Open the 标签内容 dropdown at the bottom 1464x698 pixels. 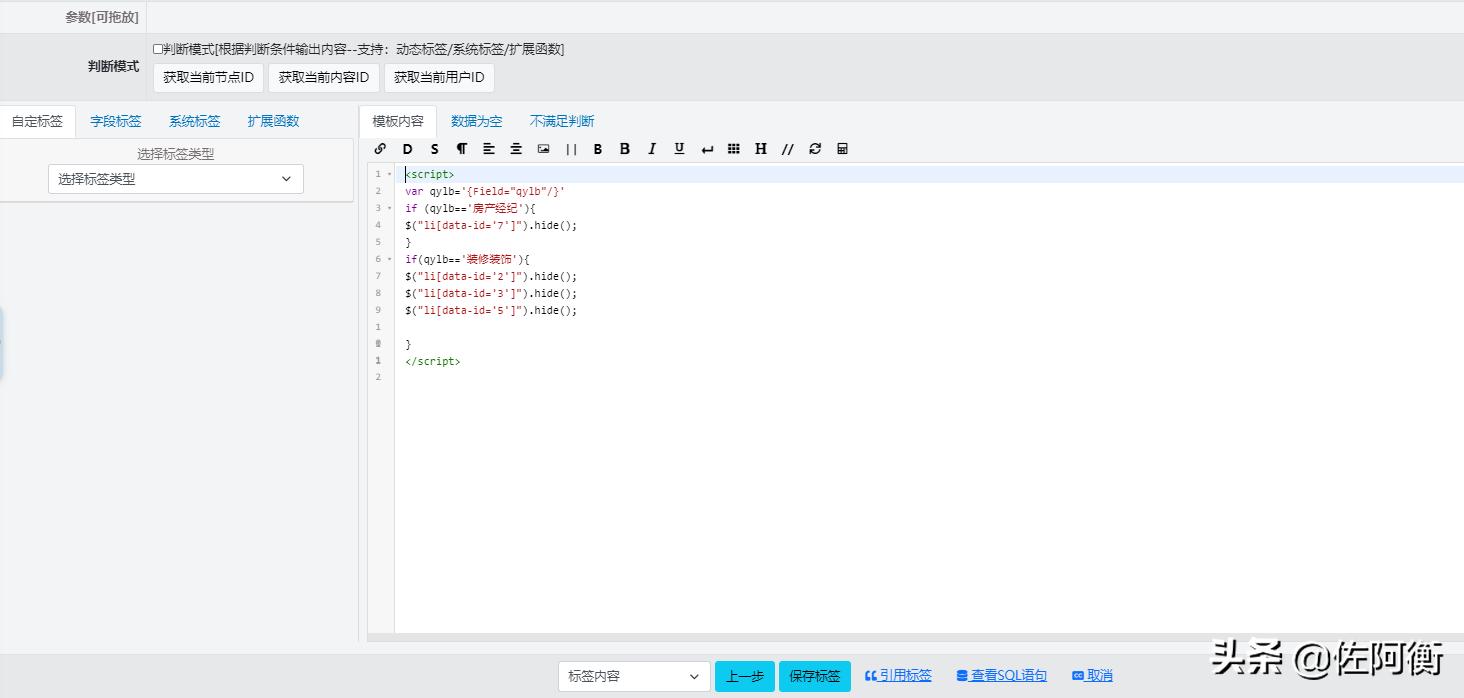(x=633, y=676)
